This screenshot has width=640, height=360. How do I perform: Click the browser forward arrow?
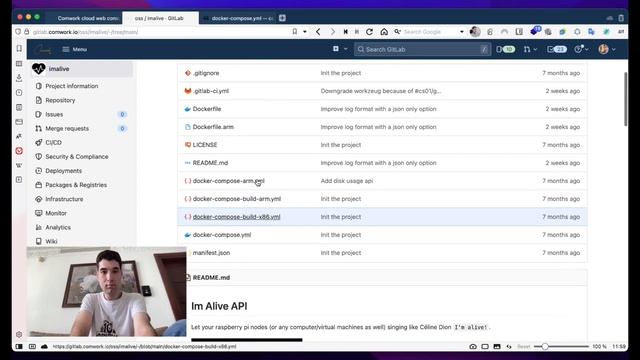tap(332, 32)
